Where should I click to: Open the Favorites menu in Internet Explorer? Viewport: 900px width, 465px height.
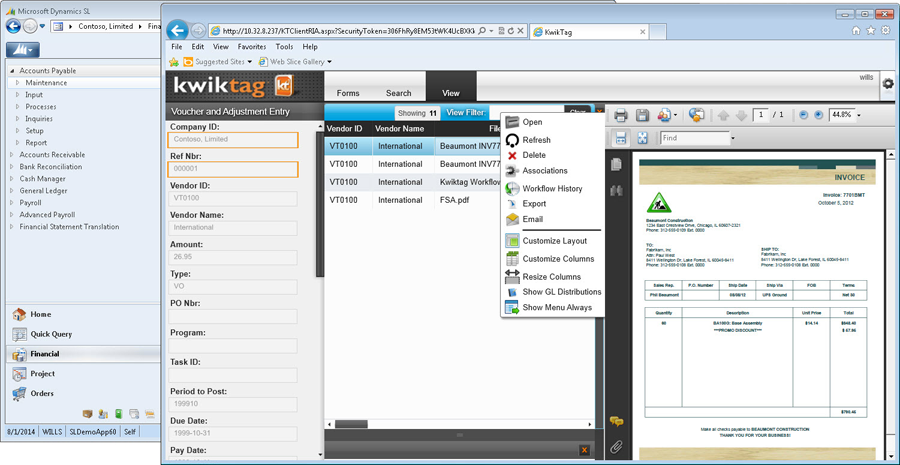click(252, 46)
